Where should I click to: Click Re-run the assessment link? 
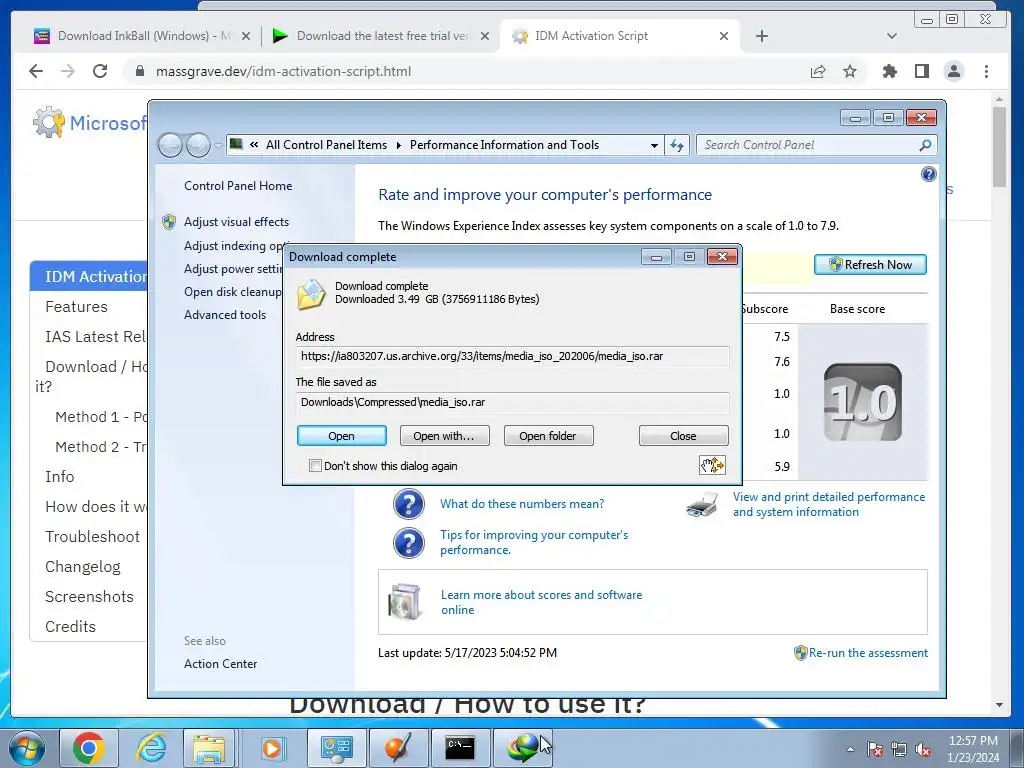point(868,653)
